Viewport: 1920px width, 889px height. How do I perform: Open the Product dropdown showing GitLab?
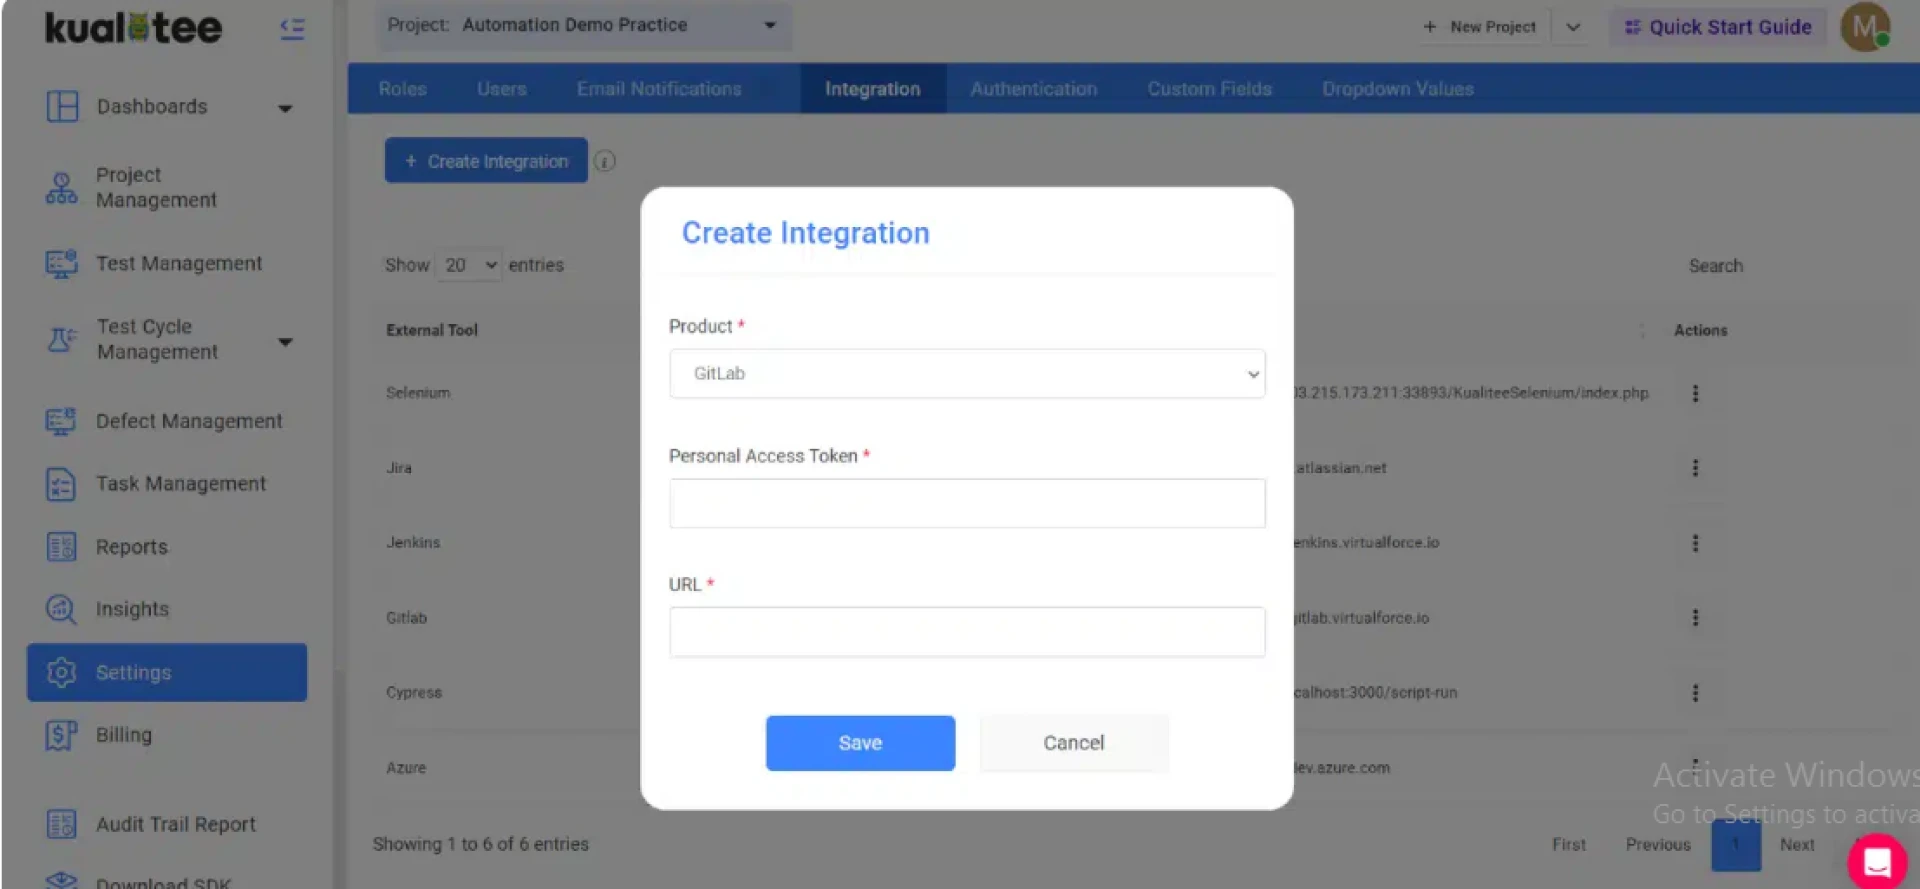967,373
